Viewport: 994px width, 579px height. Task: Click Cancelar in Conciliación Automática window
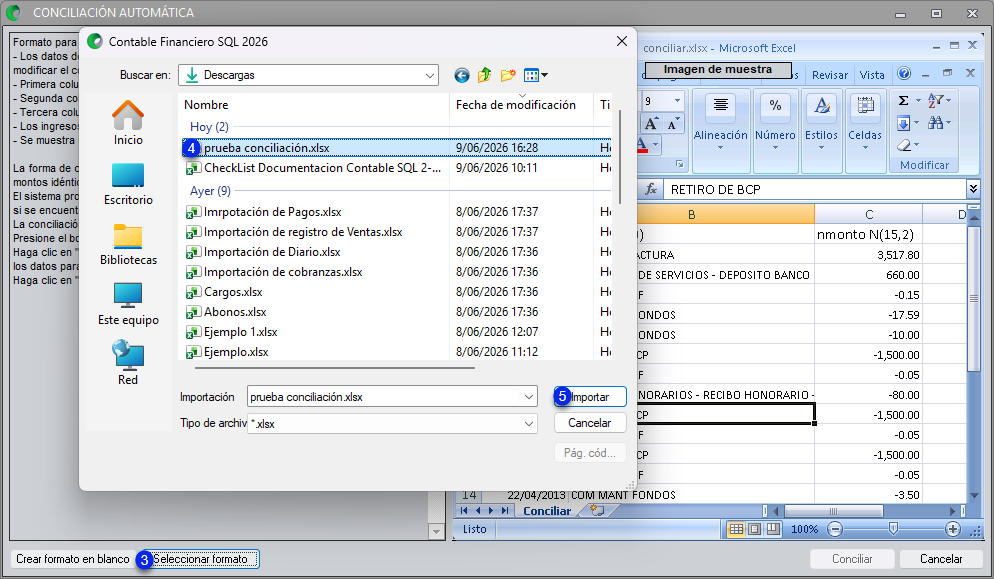[x=941, y=559]
